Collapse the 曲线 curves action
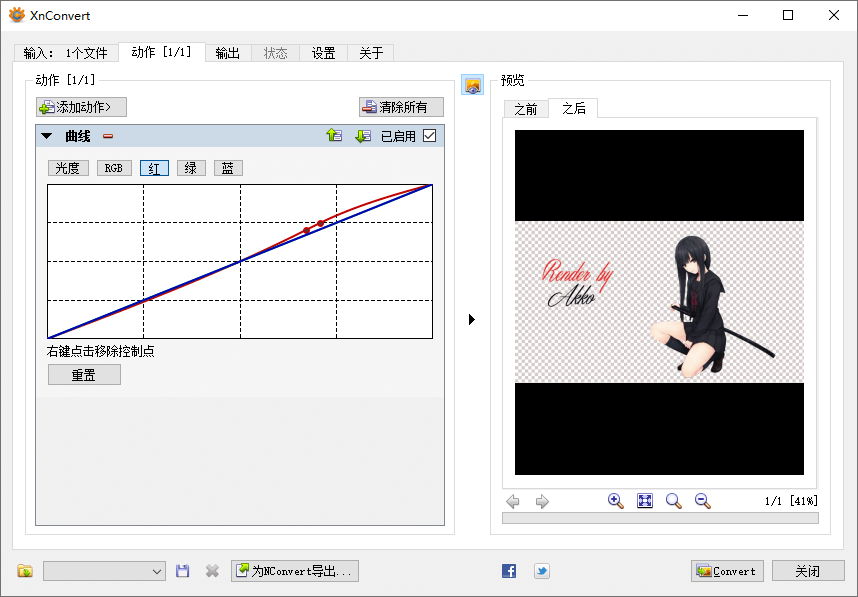 (x=47, y=136)
